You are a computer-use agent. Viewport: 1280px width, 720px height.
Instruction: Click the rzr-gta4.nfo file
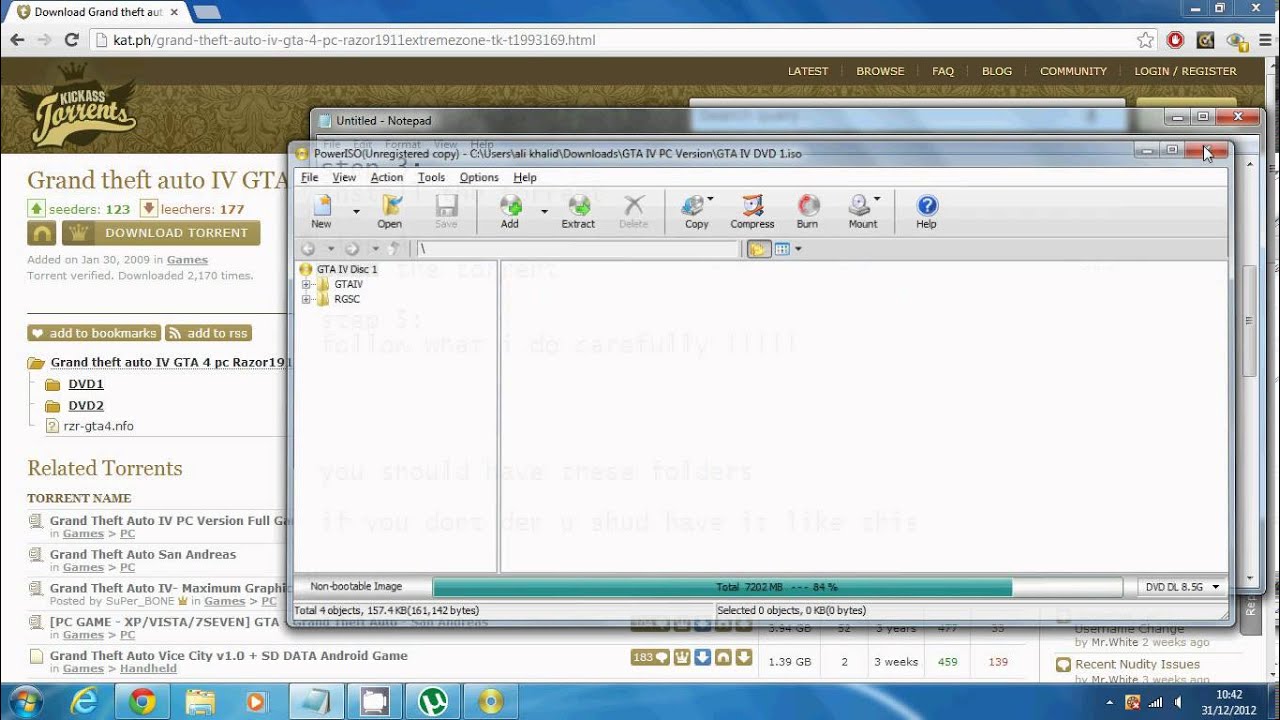pyautogui.click(x=98, y=426)
